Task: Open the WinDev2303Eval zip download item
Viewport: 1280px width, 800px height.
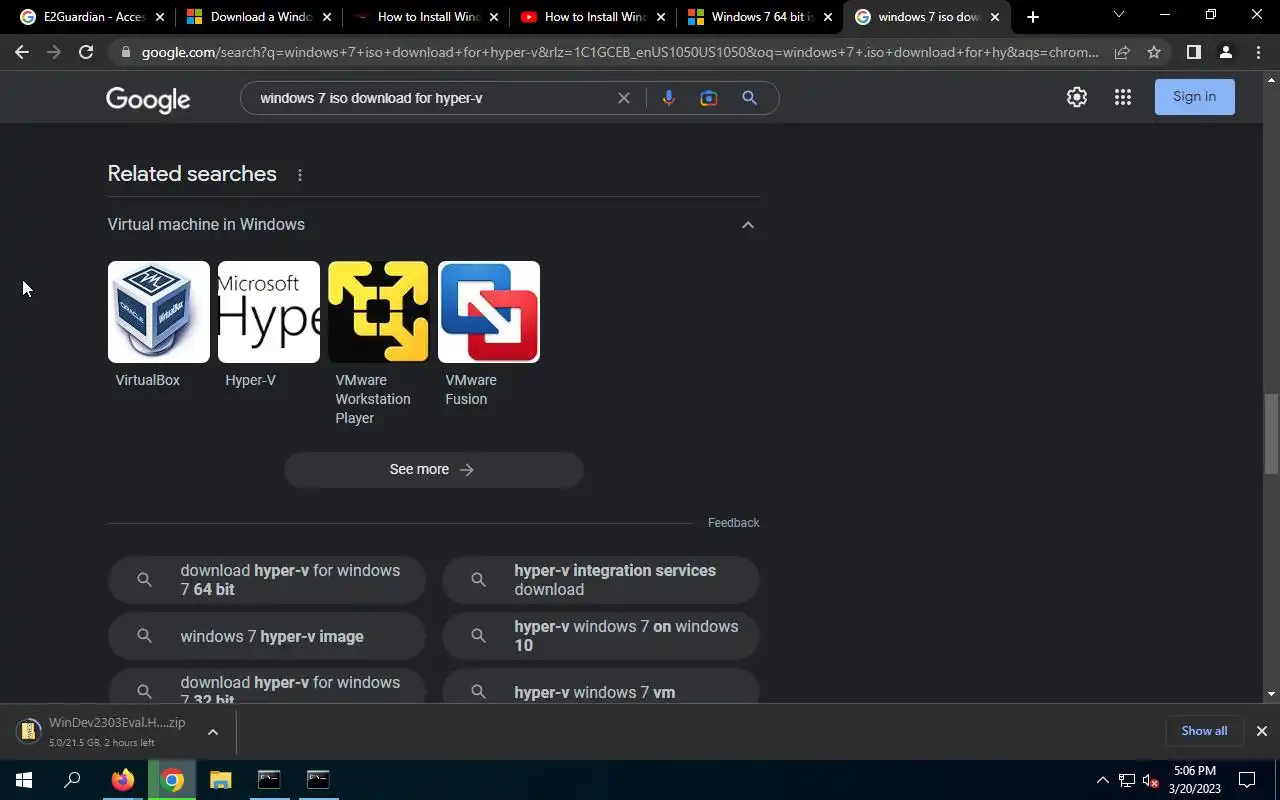Action: coord(105,732)
